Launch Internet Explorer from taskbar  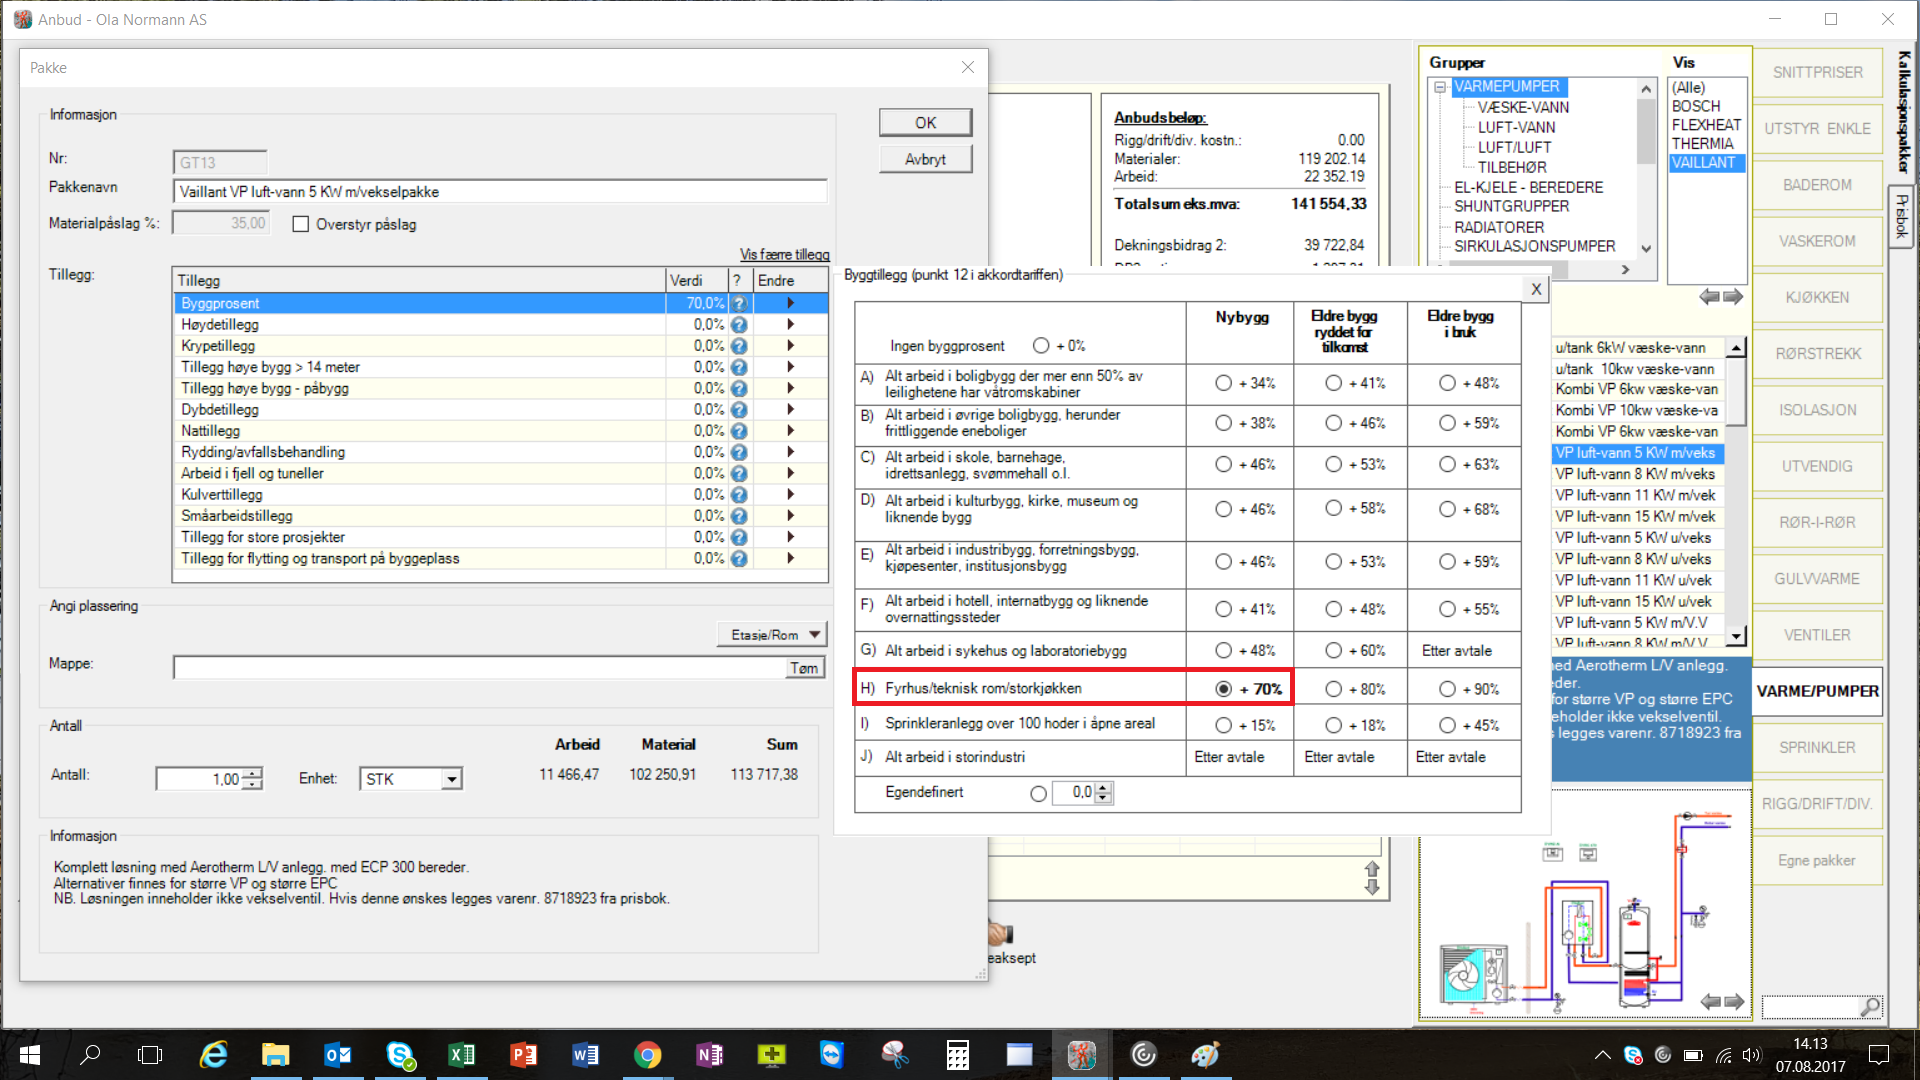tap(213, 1055)
